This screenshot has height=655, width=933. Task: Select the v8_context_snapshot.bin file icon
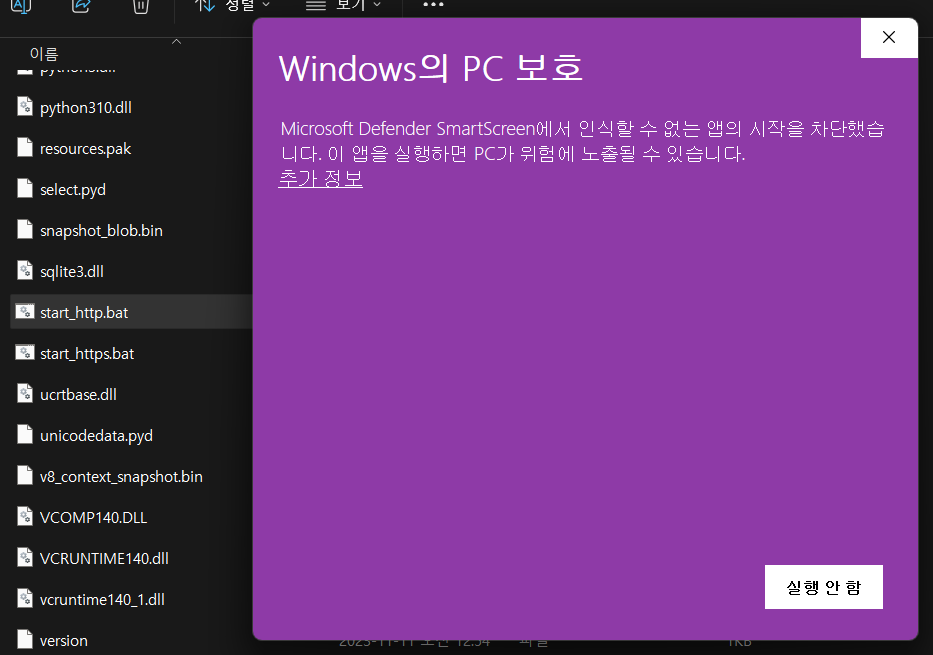[25, 476]
